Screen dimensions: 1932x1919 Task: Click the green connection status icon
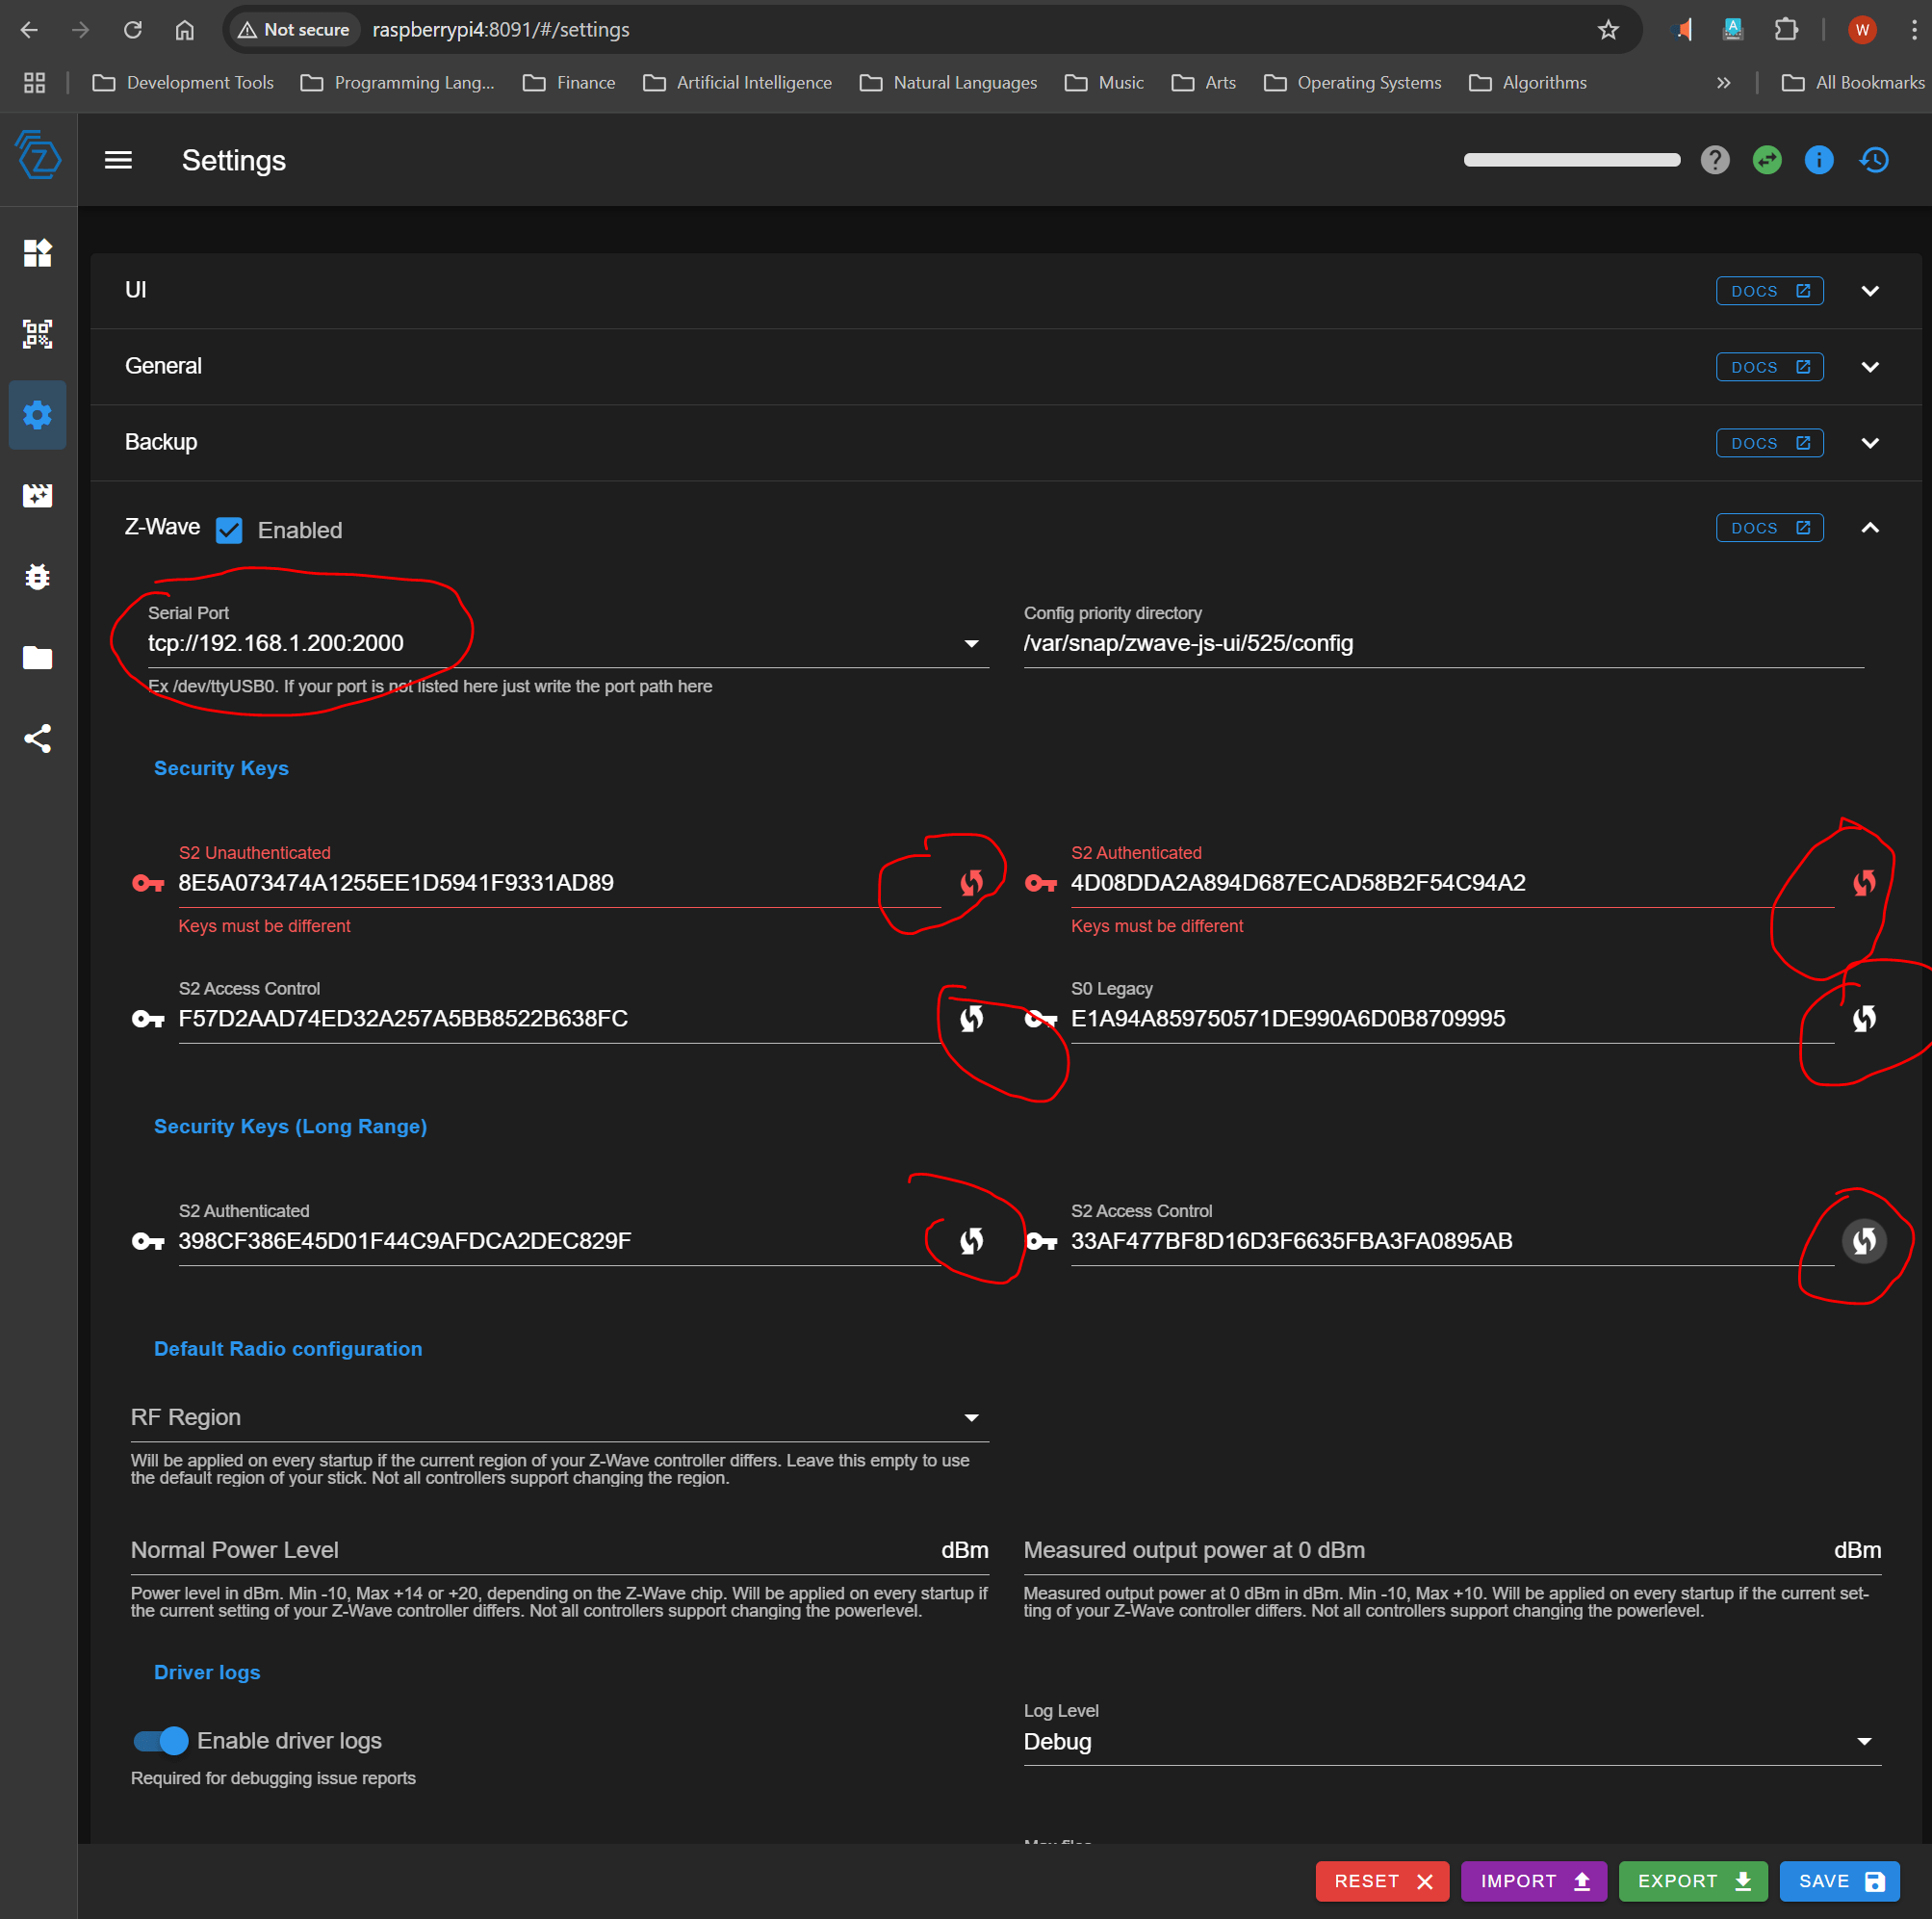[x=1767, y=160]
